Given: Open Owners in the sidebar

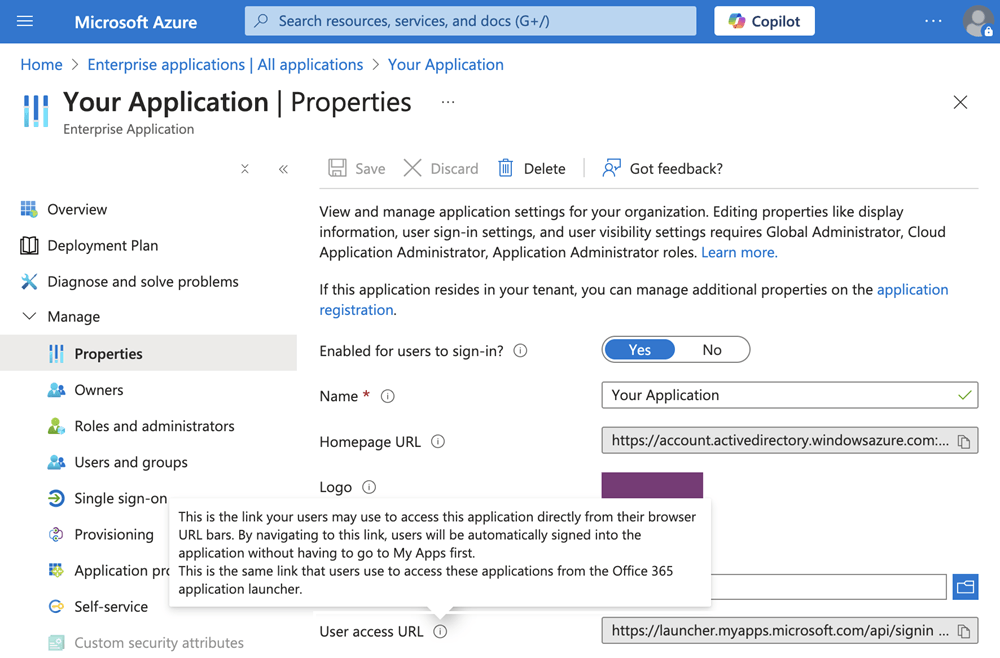Looking at the screenshot, I should [x=99, y=390].
